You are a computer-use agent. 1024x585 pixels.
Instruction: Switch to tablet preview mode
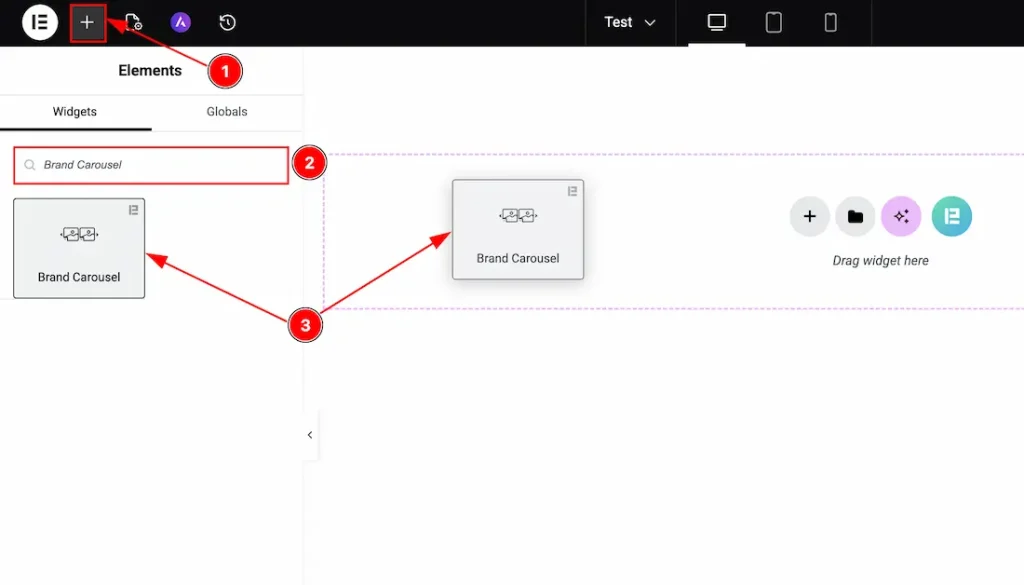point(773,22)
